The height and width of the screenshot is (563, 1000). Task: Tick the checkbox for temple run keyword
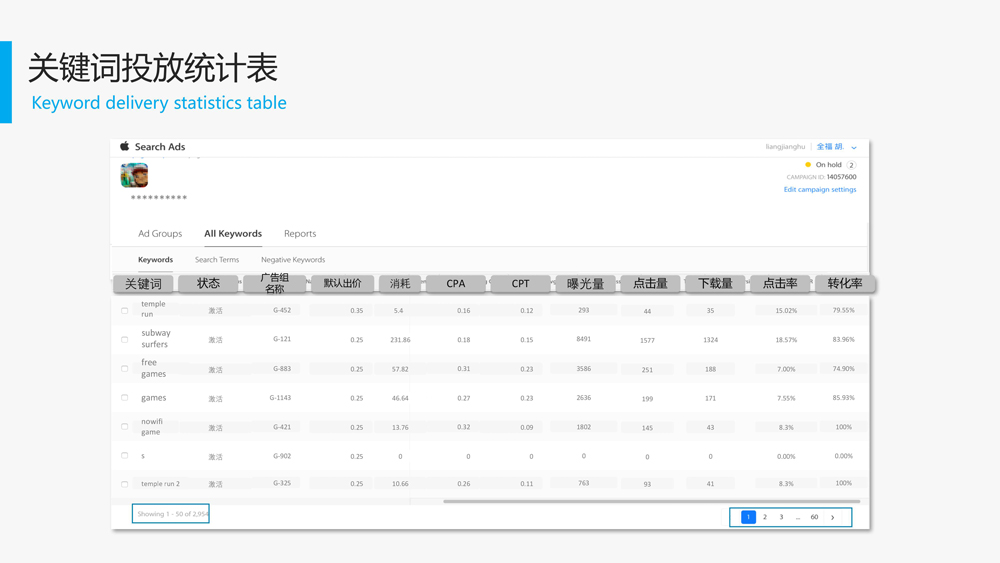[125, 311]
